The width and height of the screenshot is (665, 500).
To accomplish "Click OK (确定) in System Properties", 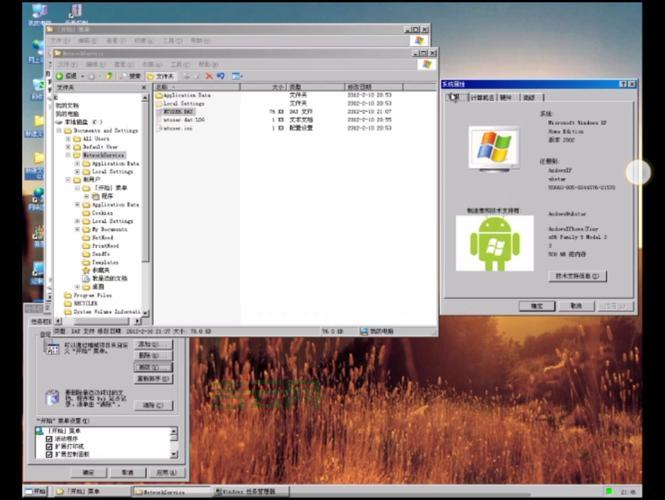I will point(537,306).
